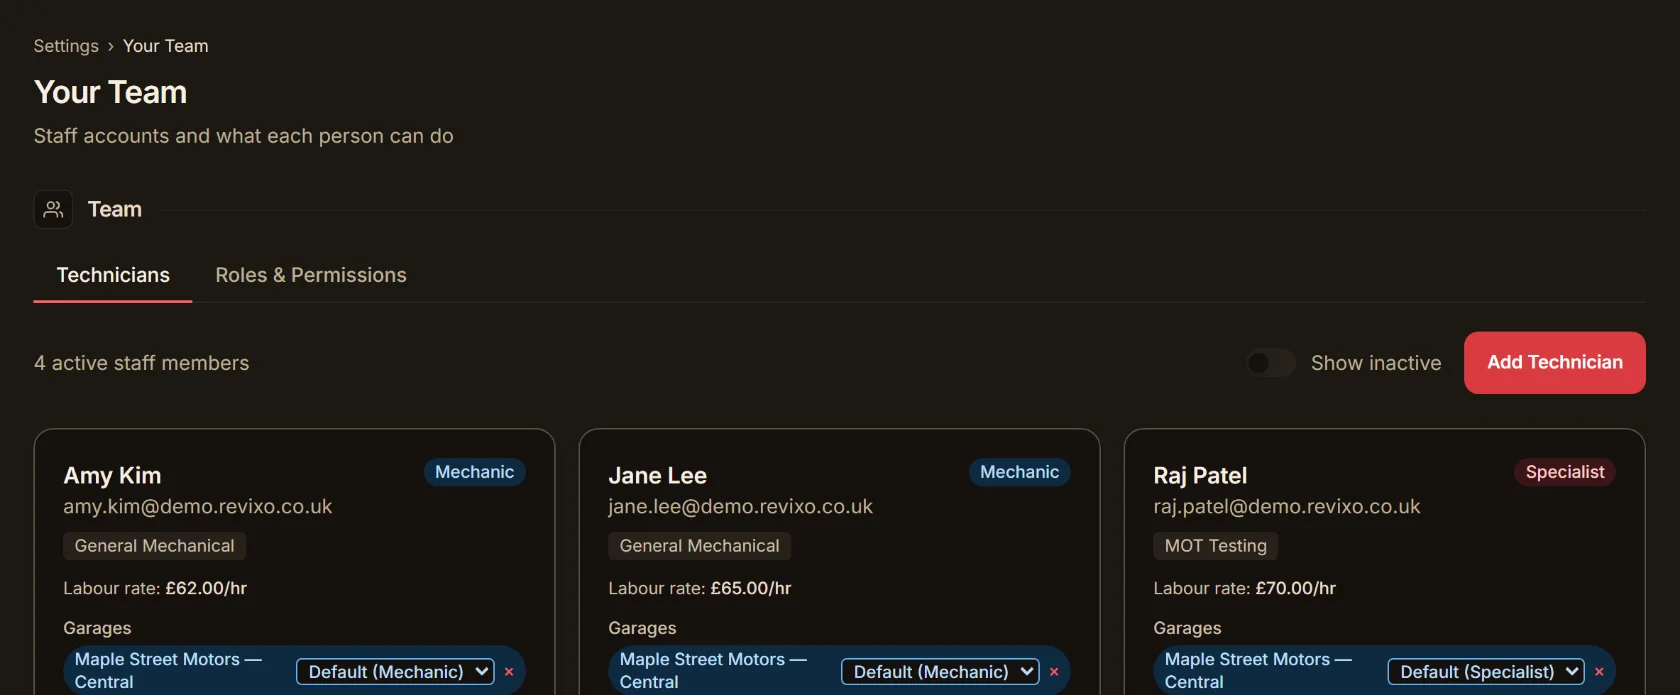Click the £70.00/hr labour rate

[1296, 588]
